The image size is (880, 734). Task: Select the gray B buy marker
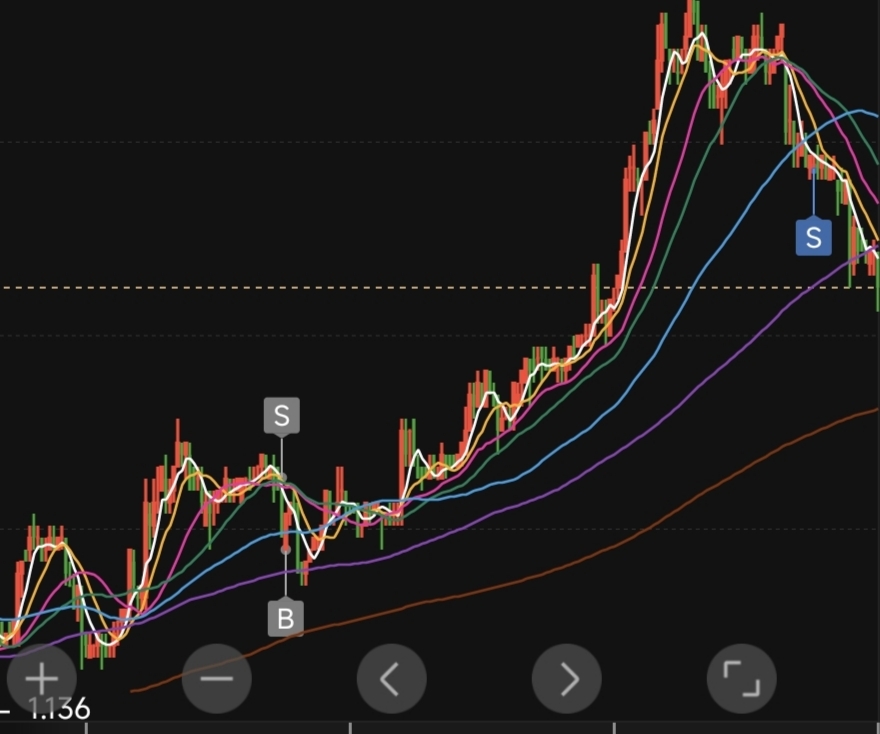point(286,618)
